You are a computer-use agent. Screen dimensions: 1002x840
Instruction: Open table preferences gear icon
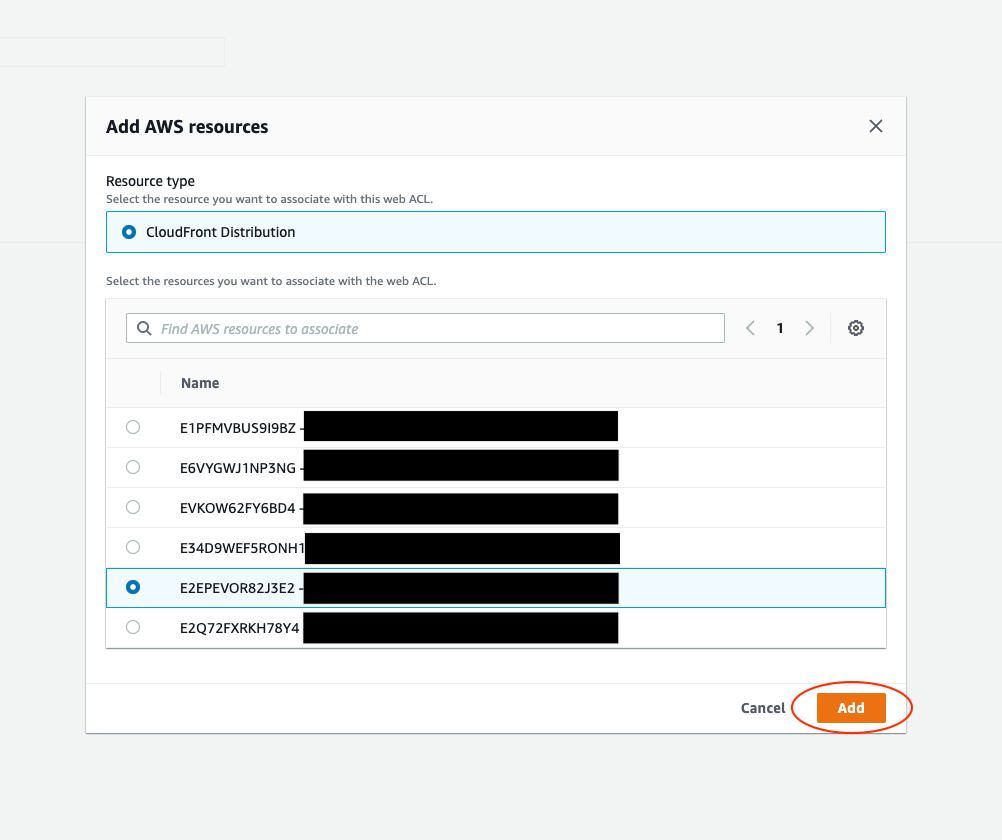coord(856,328)
